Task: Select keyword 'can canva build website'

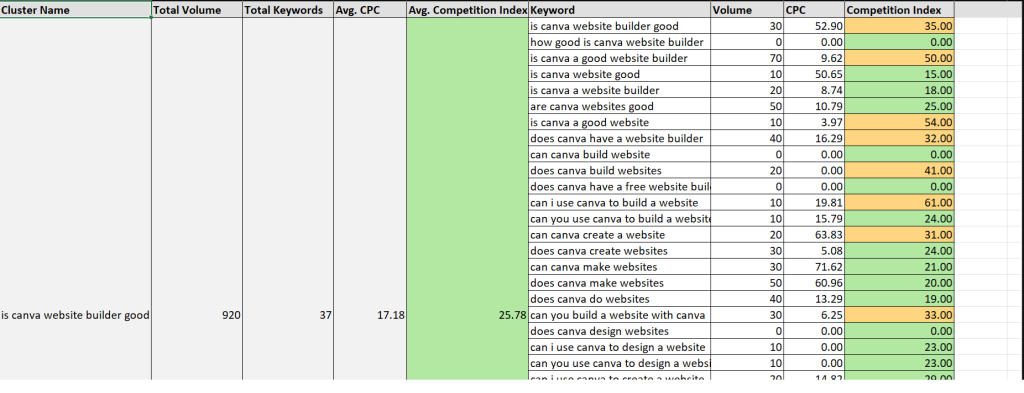Action: (x=619, y=155)
